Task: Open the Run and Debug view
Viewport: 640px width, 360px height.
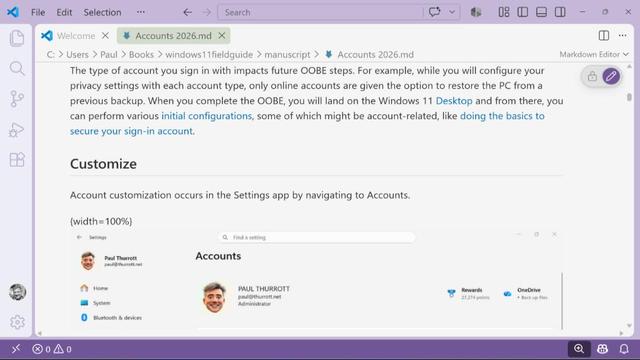Action: coord(17,129)
